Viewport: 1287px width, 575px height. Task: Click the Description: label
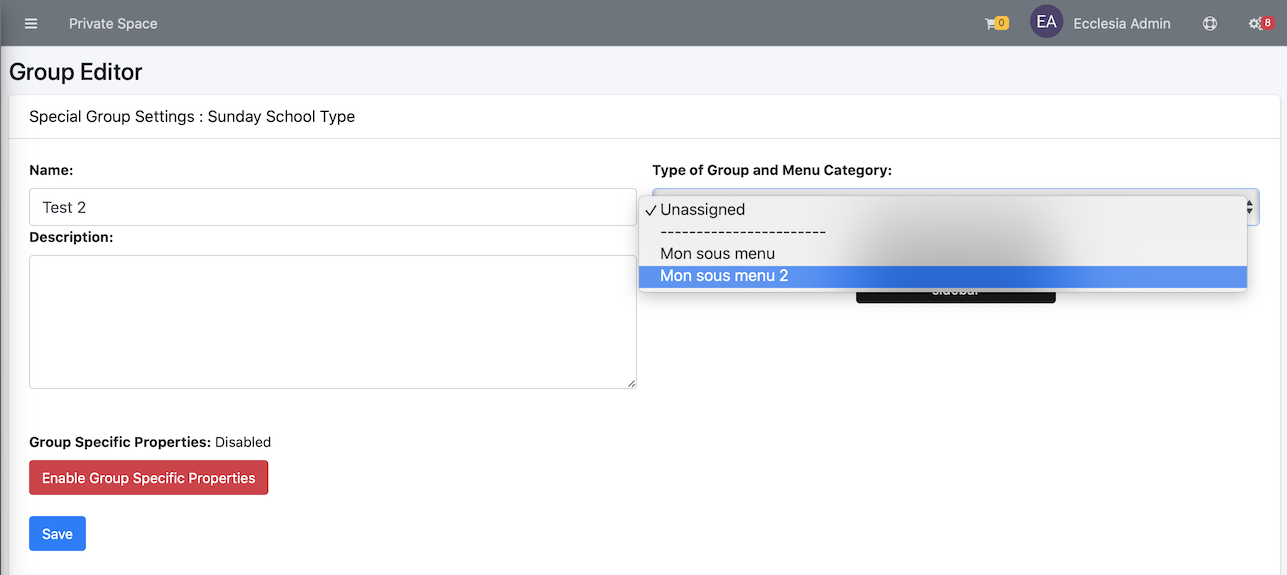pyautogui.click(x=71, y=237)
